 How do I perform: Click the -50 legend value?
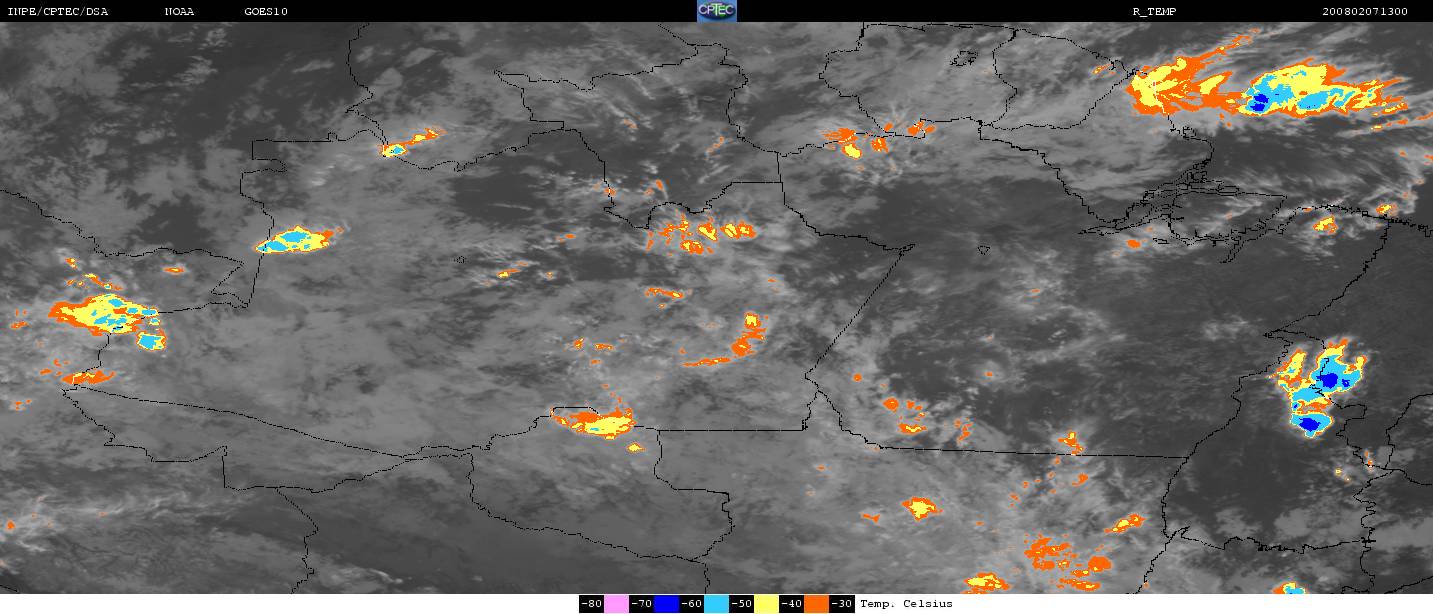click(x=741, y=604)
